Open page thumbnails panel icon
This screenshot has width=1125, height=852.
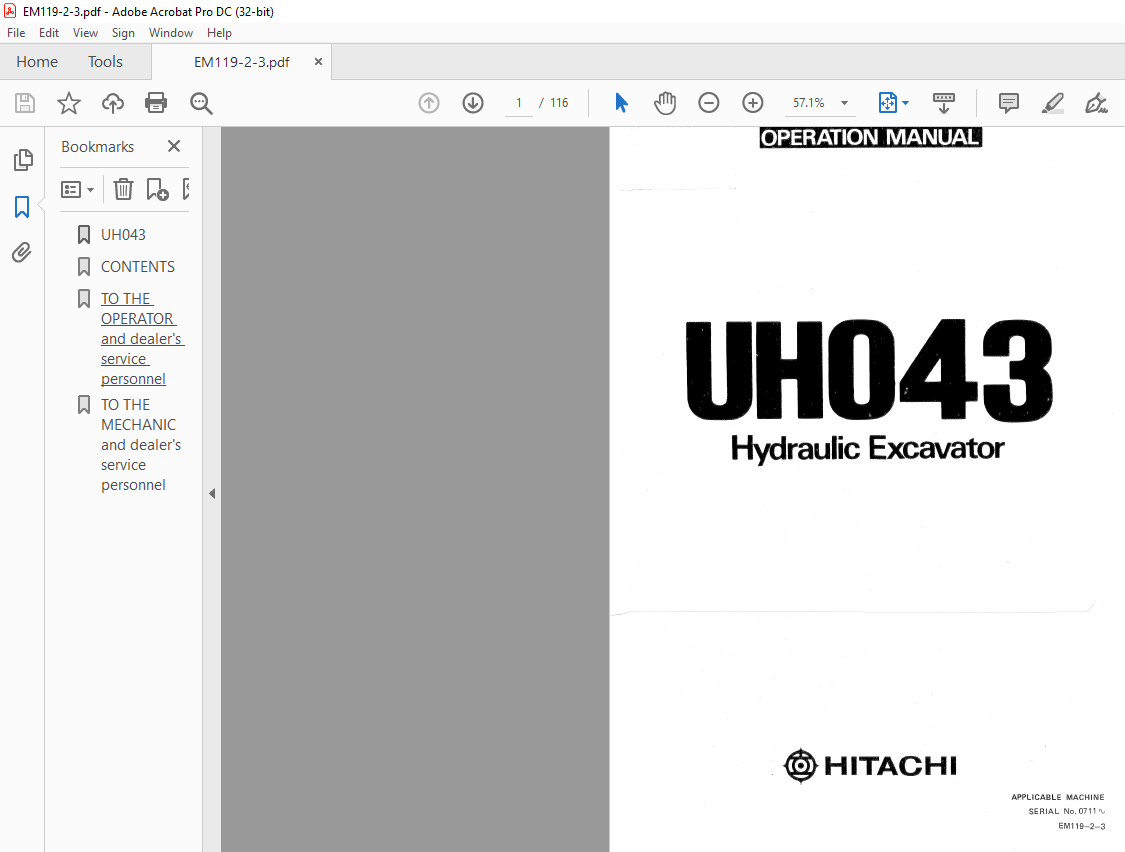click(x=23, y=160)
